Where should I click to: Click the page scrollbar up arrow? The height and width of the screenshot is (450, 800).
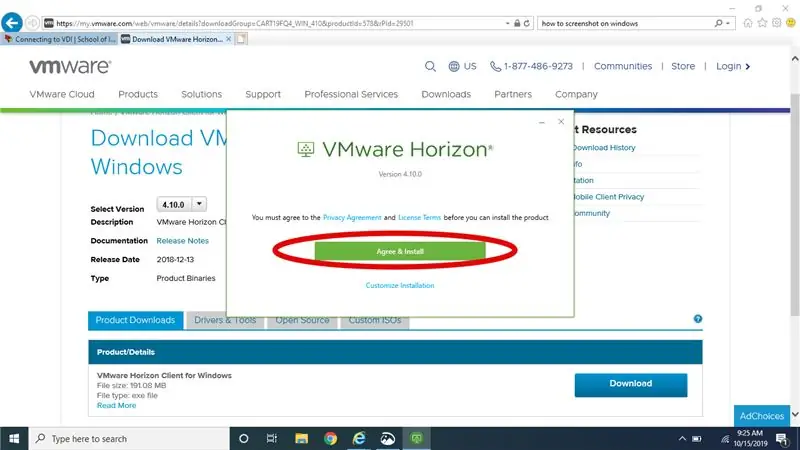(x=795, y=59)
